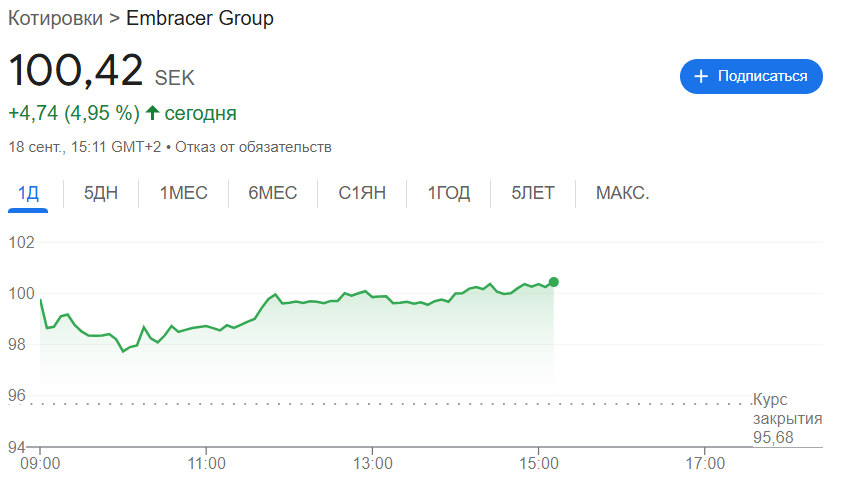
Task: Click the 09:00 time axis label
Action: 41,464
